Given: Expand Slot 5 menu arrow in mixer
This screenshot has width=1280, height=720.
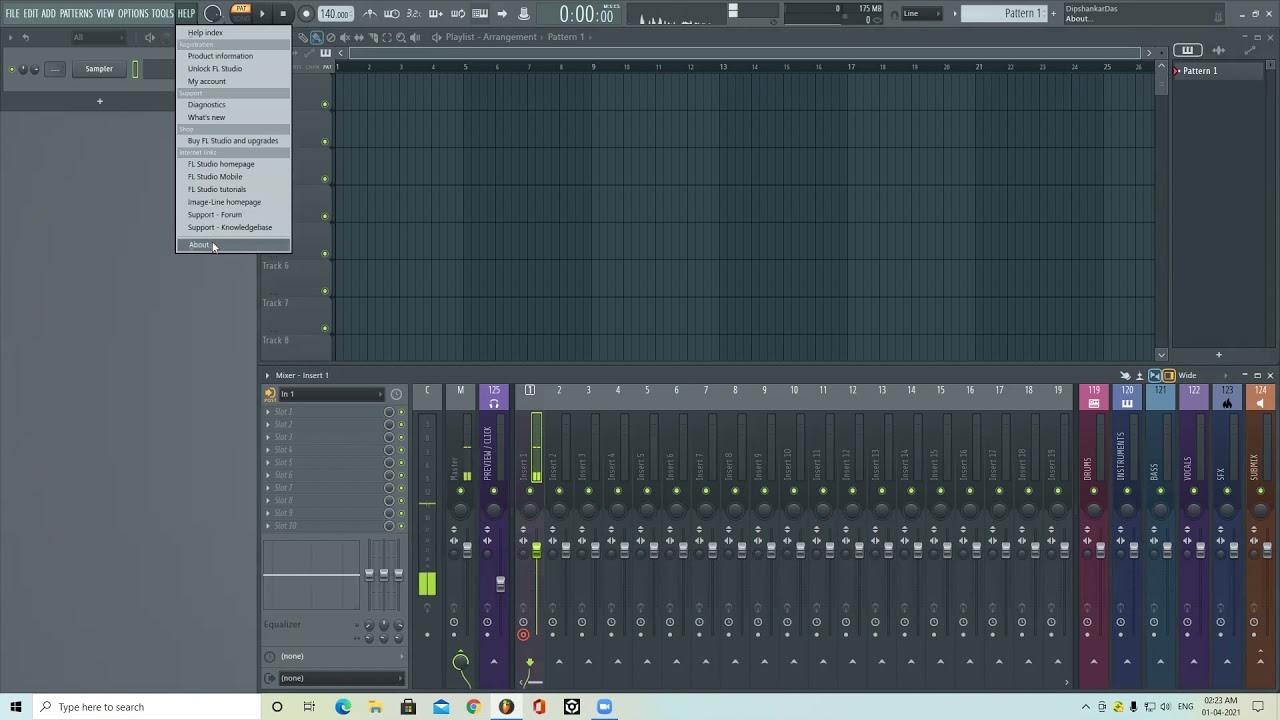Looking at the screenshot, I should (268, 463).
